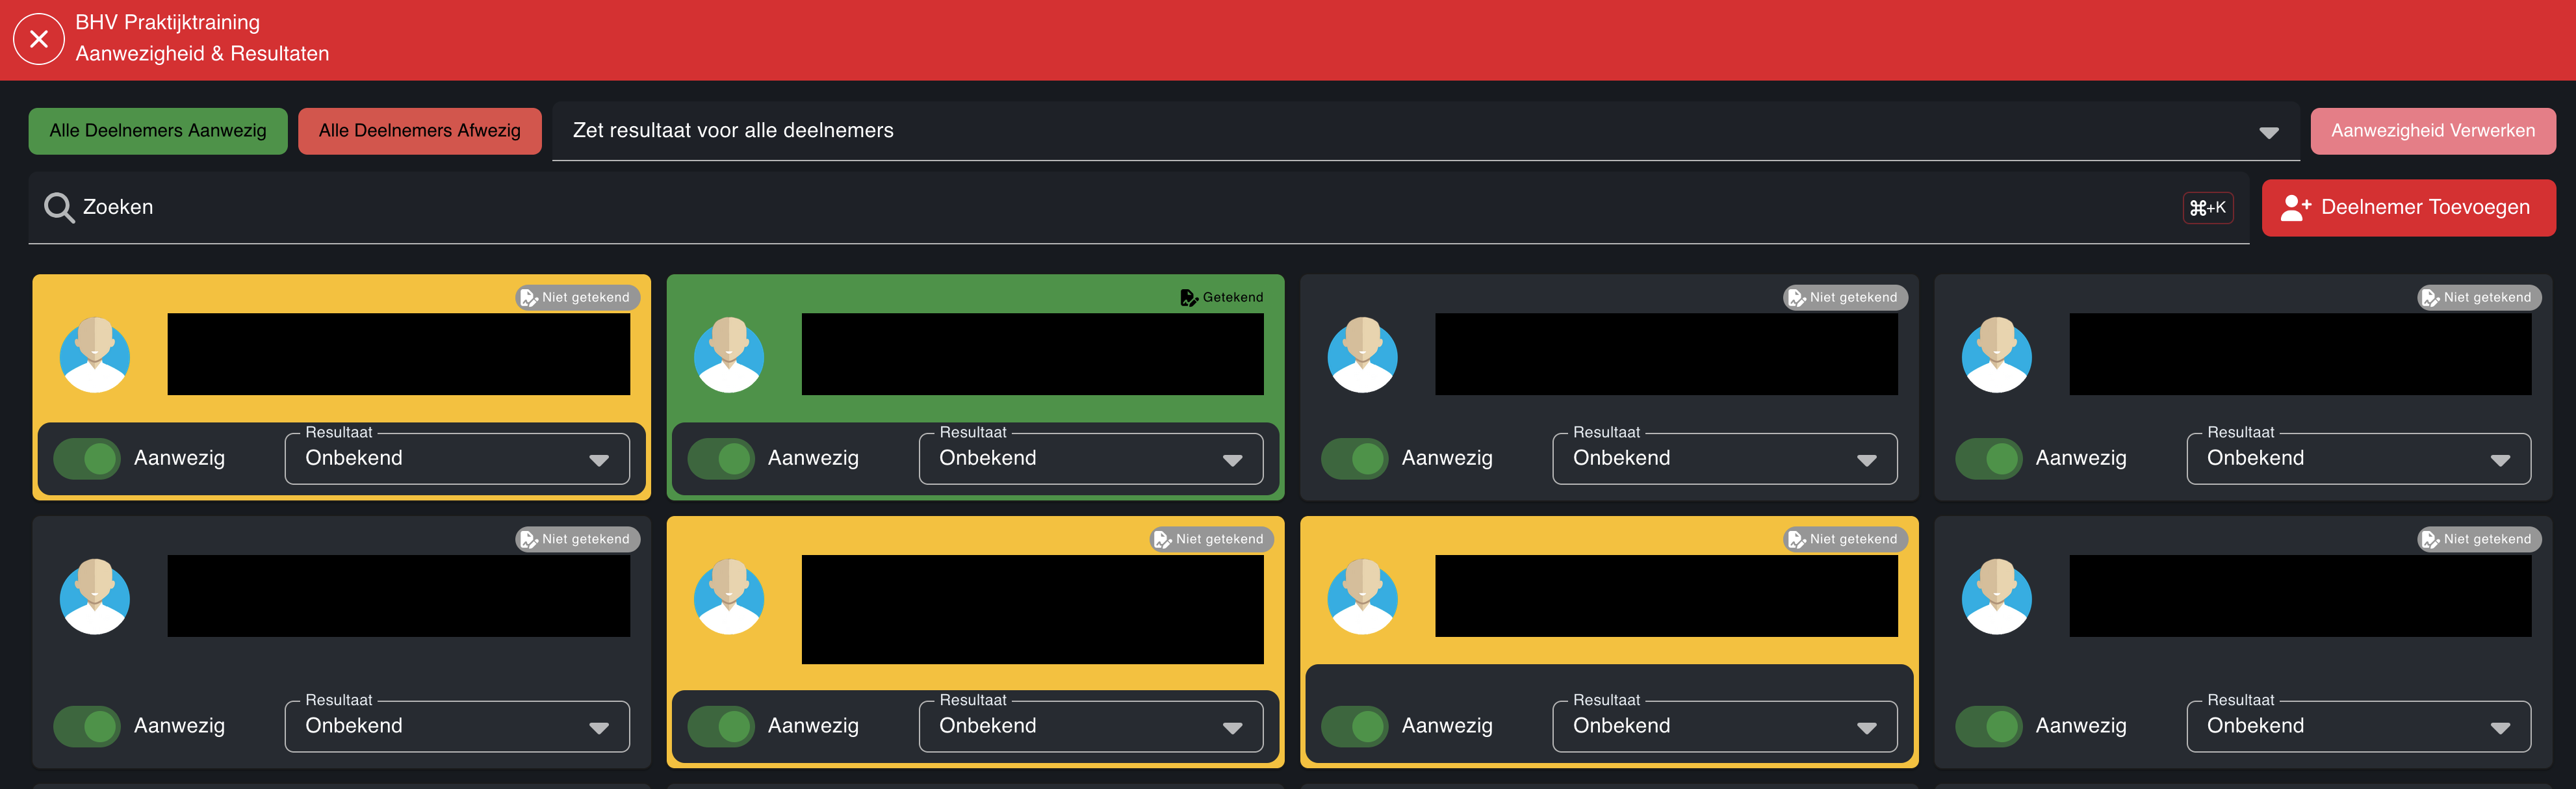The width and height of the screenshot is (2576, 789).
Task: Toggle Aanwezig switch on bottom-right card
Action: coord(1989,726)
